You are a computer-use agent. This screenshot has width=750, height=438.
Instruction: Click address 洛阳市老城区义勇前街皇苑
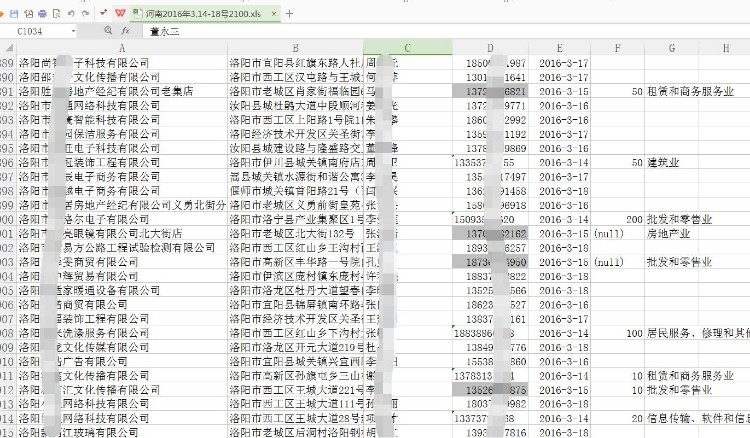point(296,205)
